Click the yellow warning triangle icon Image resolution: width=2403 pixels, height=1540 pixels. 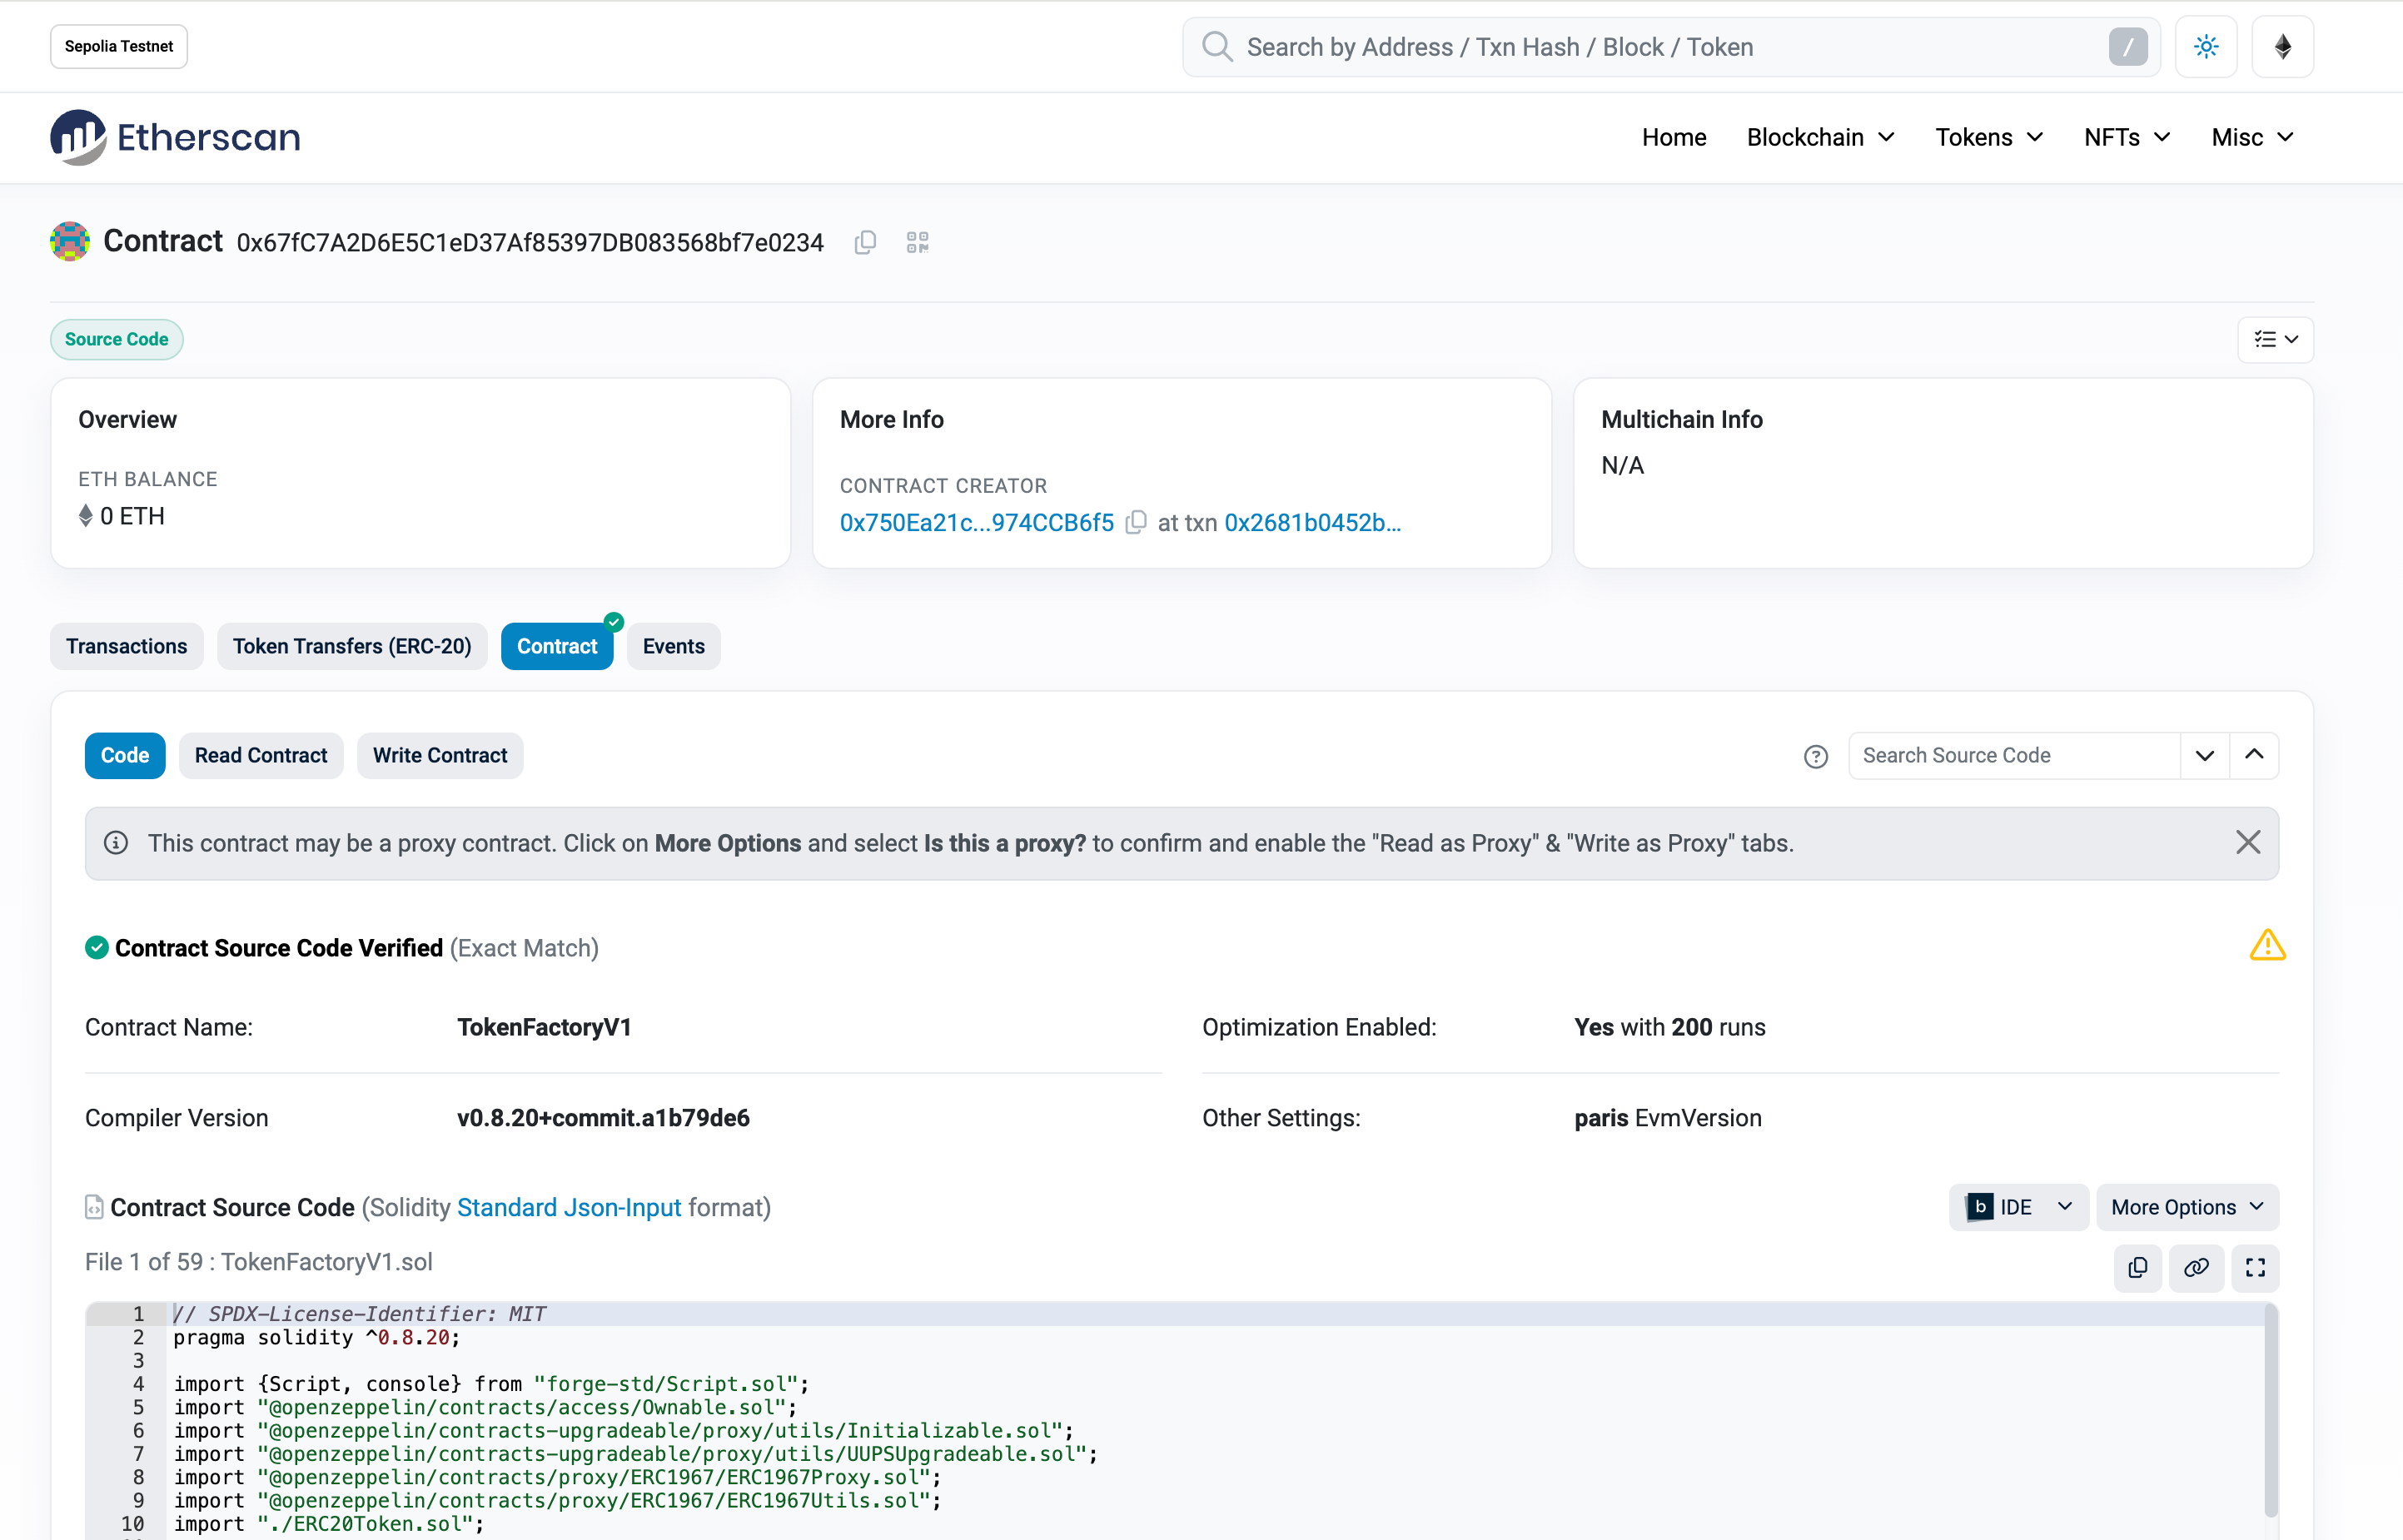point(2267,945)
